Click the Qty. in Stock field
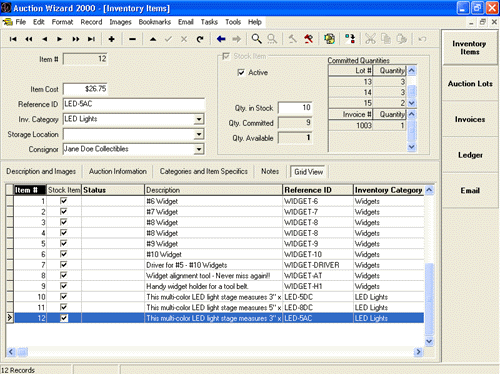This screenshot has height=374, width=500. [295, 108]
